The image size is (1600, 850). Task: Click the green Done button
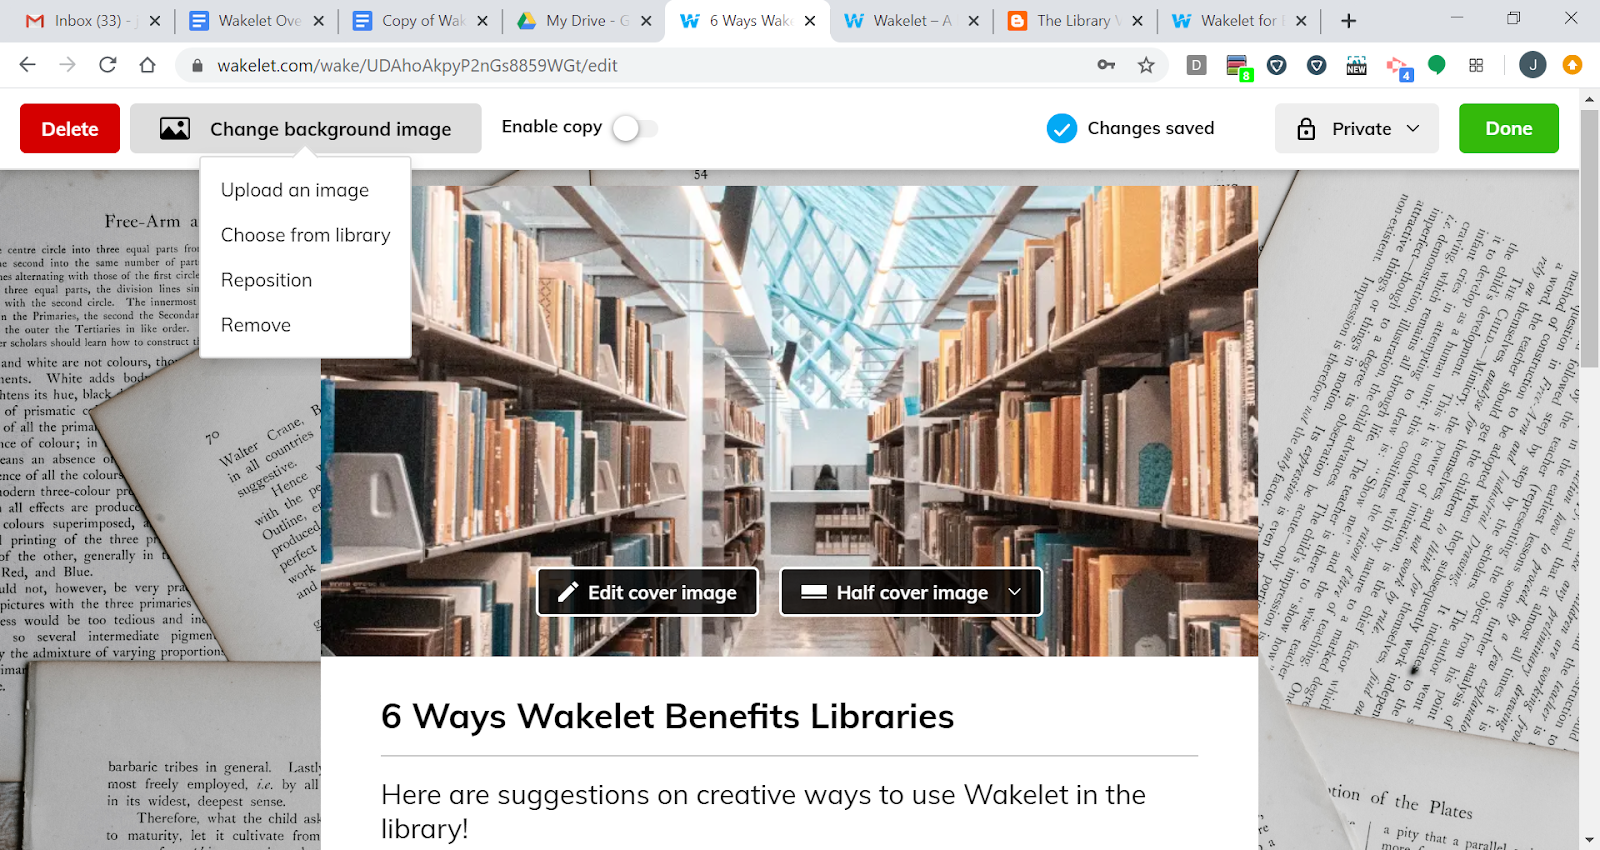(x=1508, y=128)
